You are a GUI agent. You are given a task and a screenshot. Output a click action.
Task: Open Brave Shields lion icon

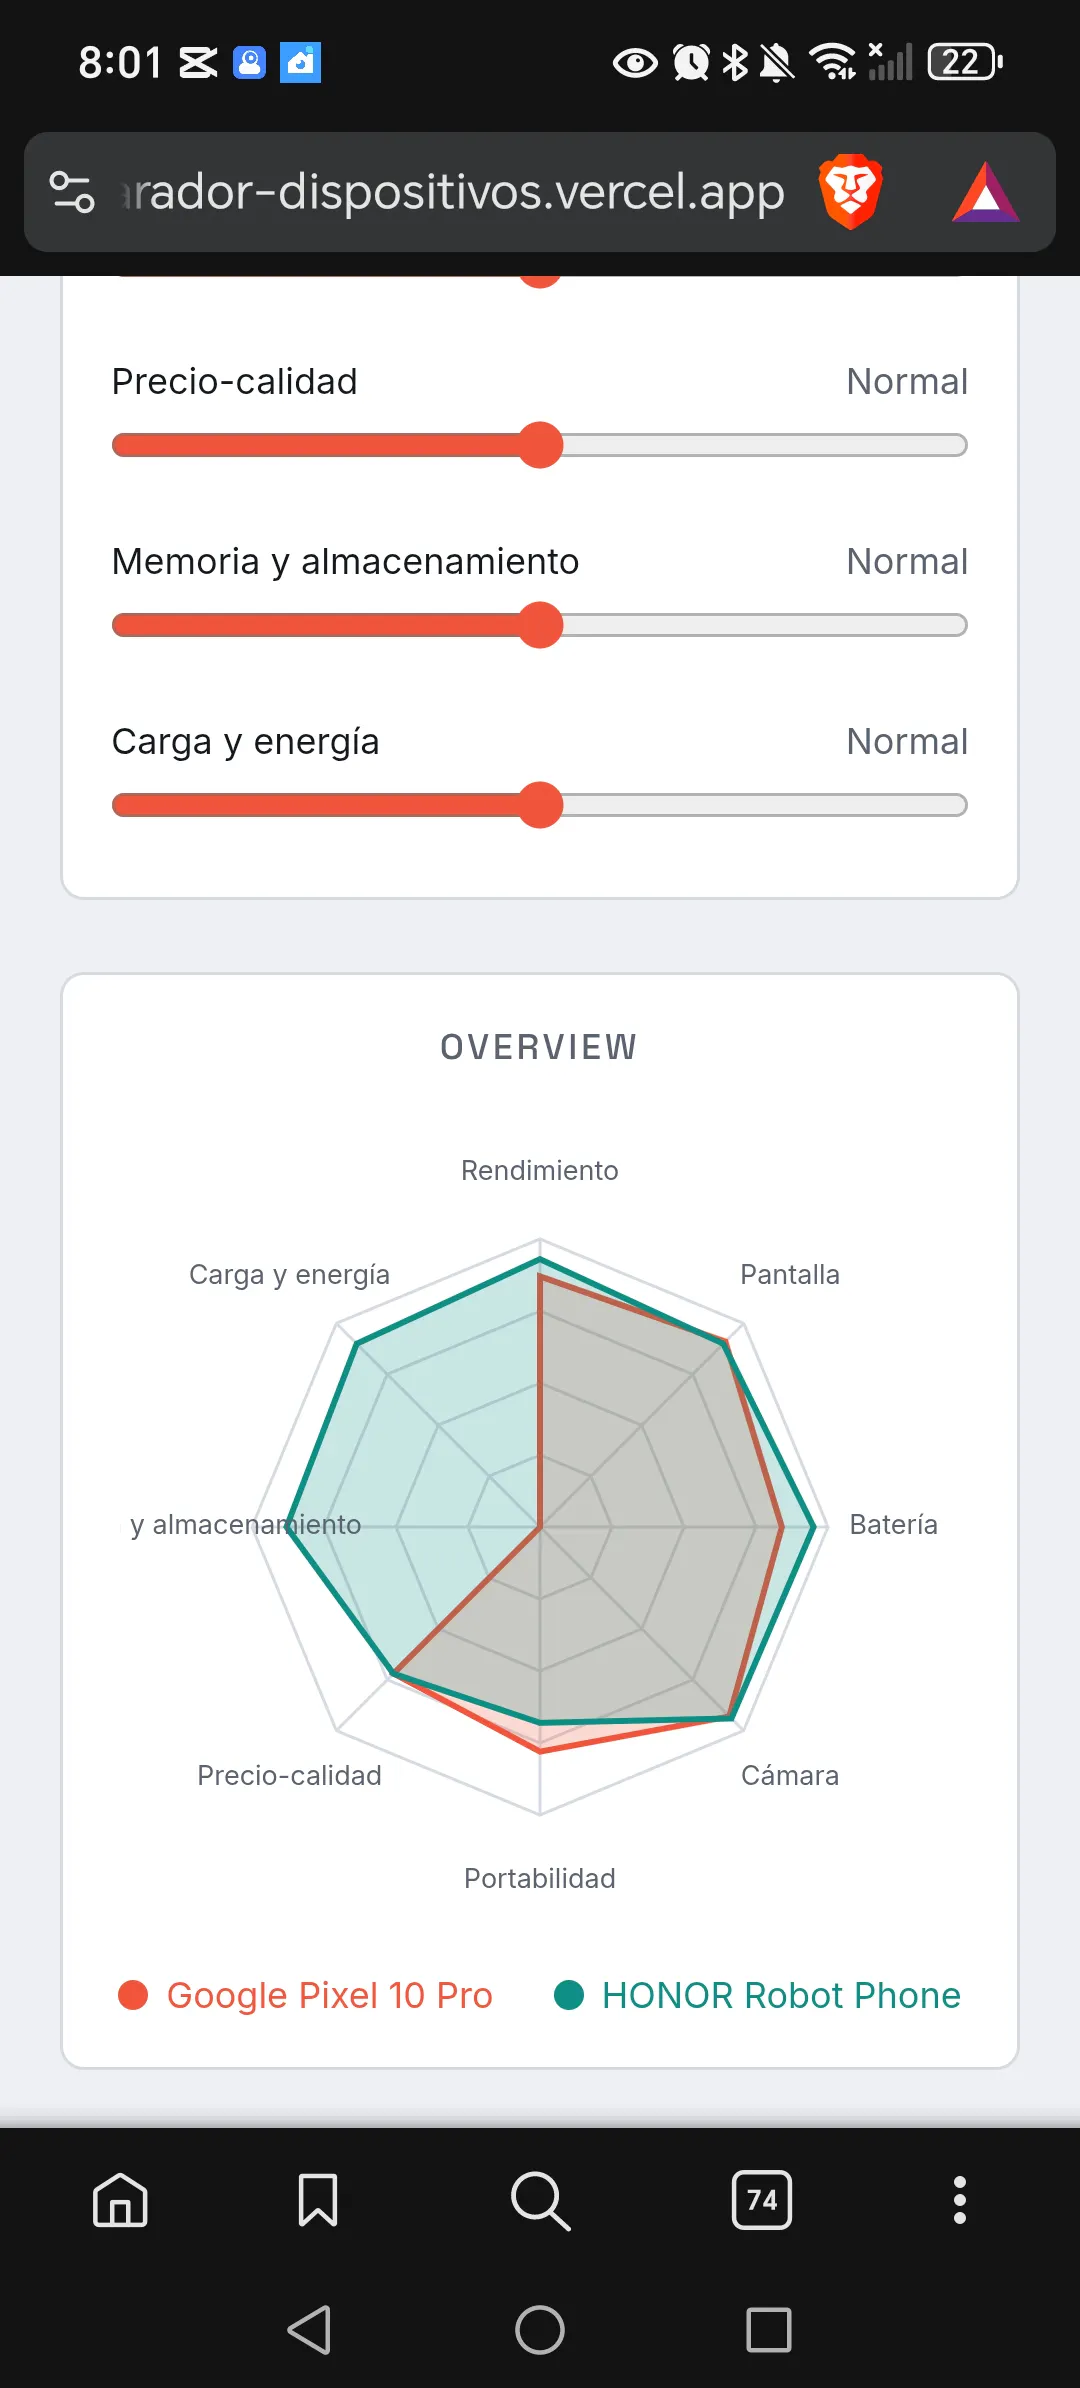click(x=850, y=191)
